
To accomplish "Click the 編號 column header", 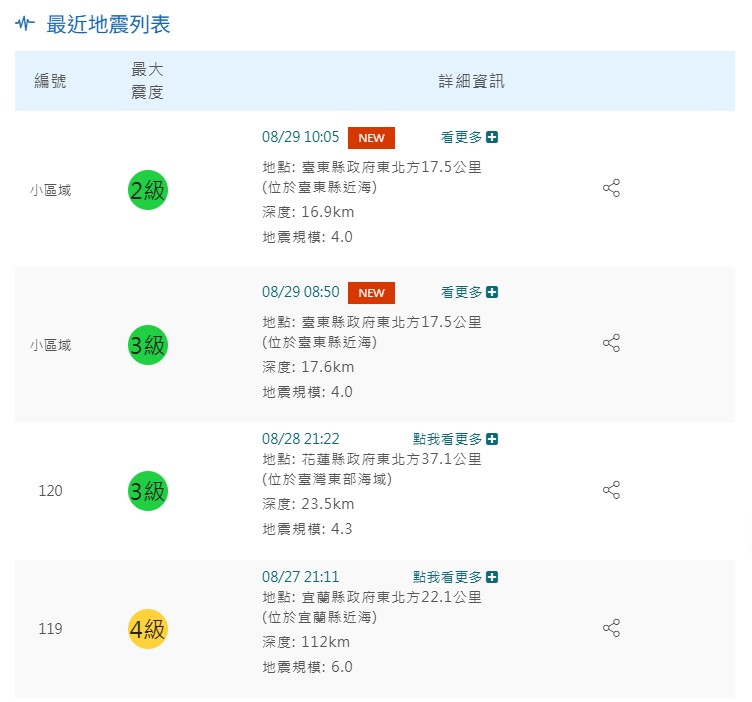I will (50, 81).
